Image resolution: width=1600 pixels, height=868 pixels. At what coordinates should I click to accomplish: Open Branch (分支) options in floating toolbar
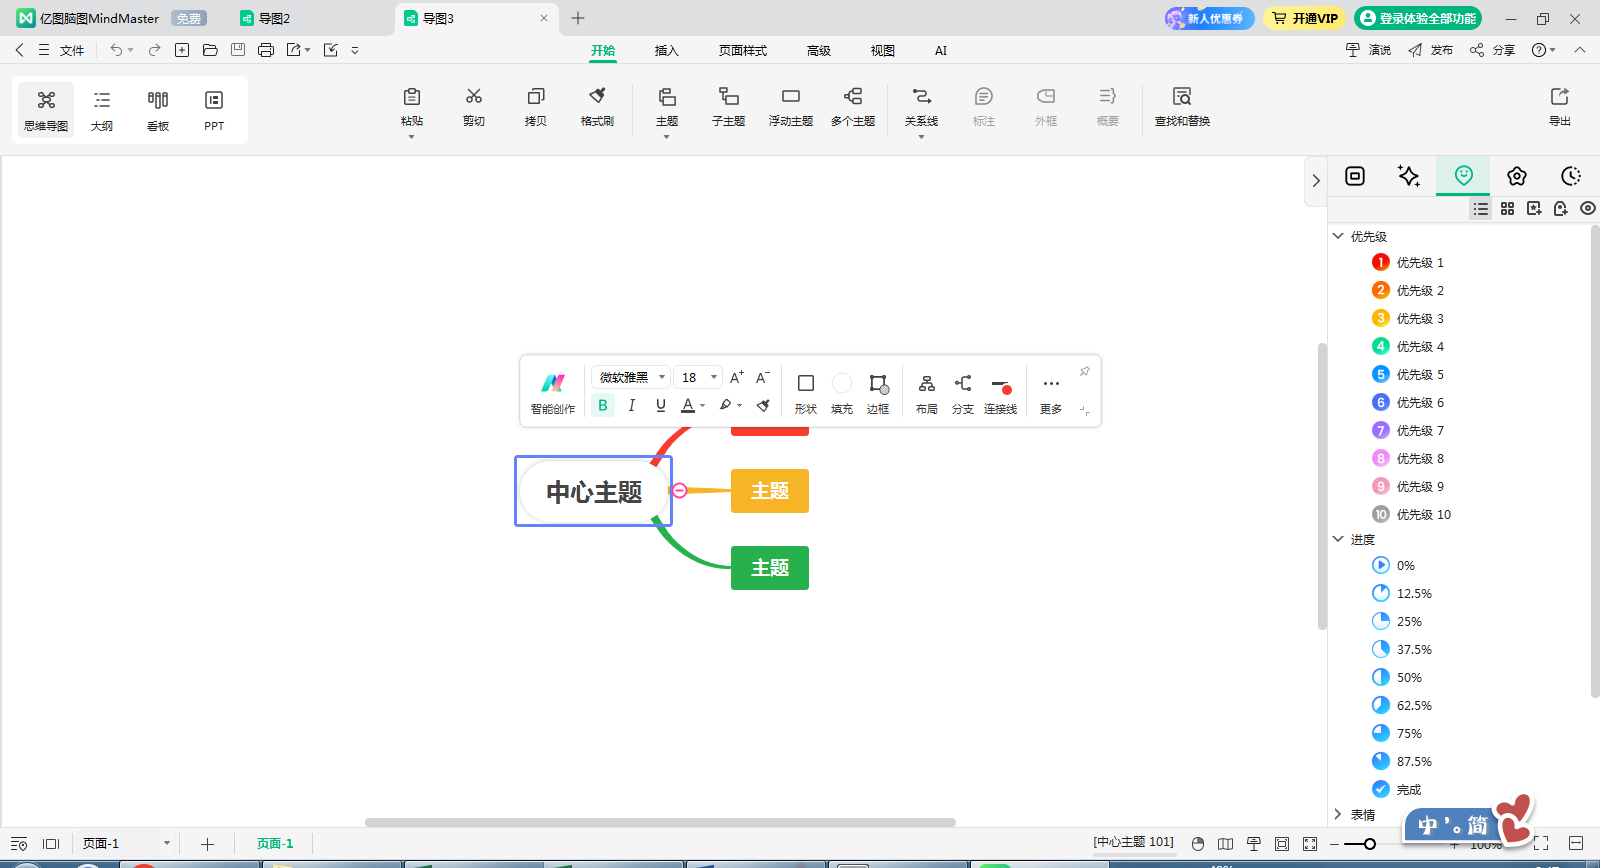tap(963, 393)
